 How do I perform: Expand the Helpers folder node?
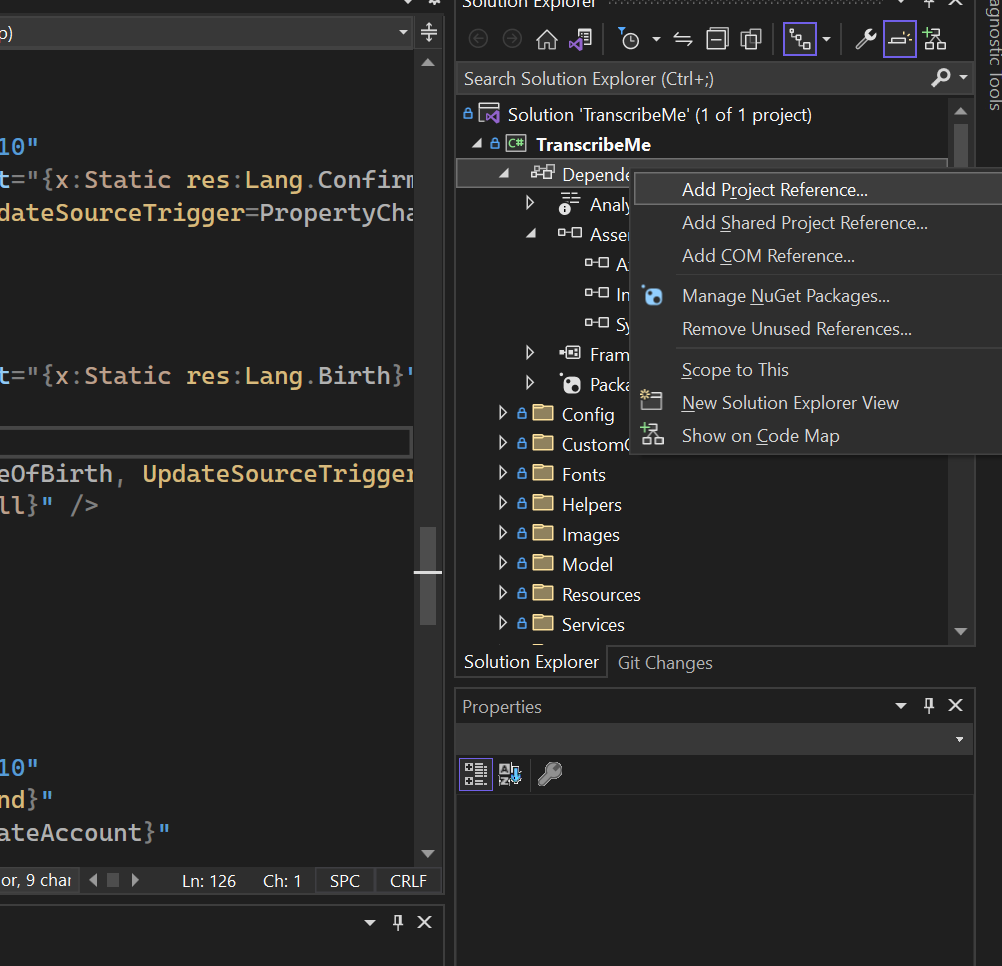[503, 504]
